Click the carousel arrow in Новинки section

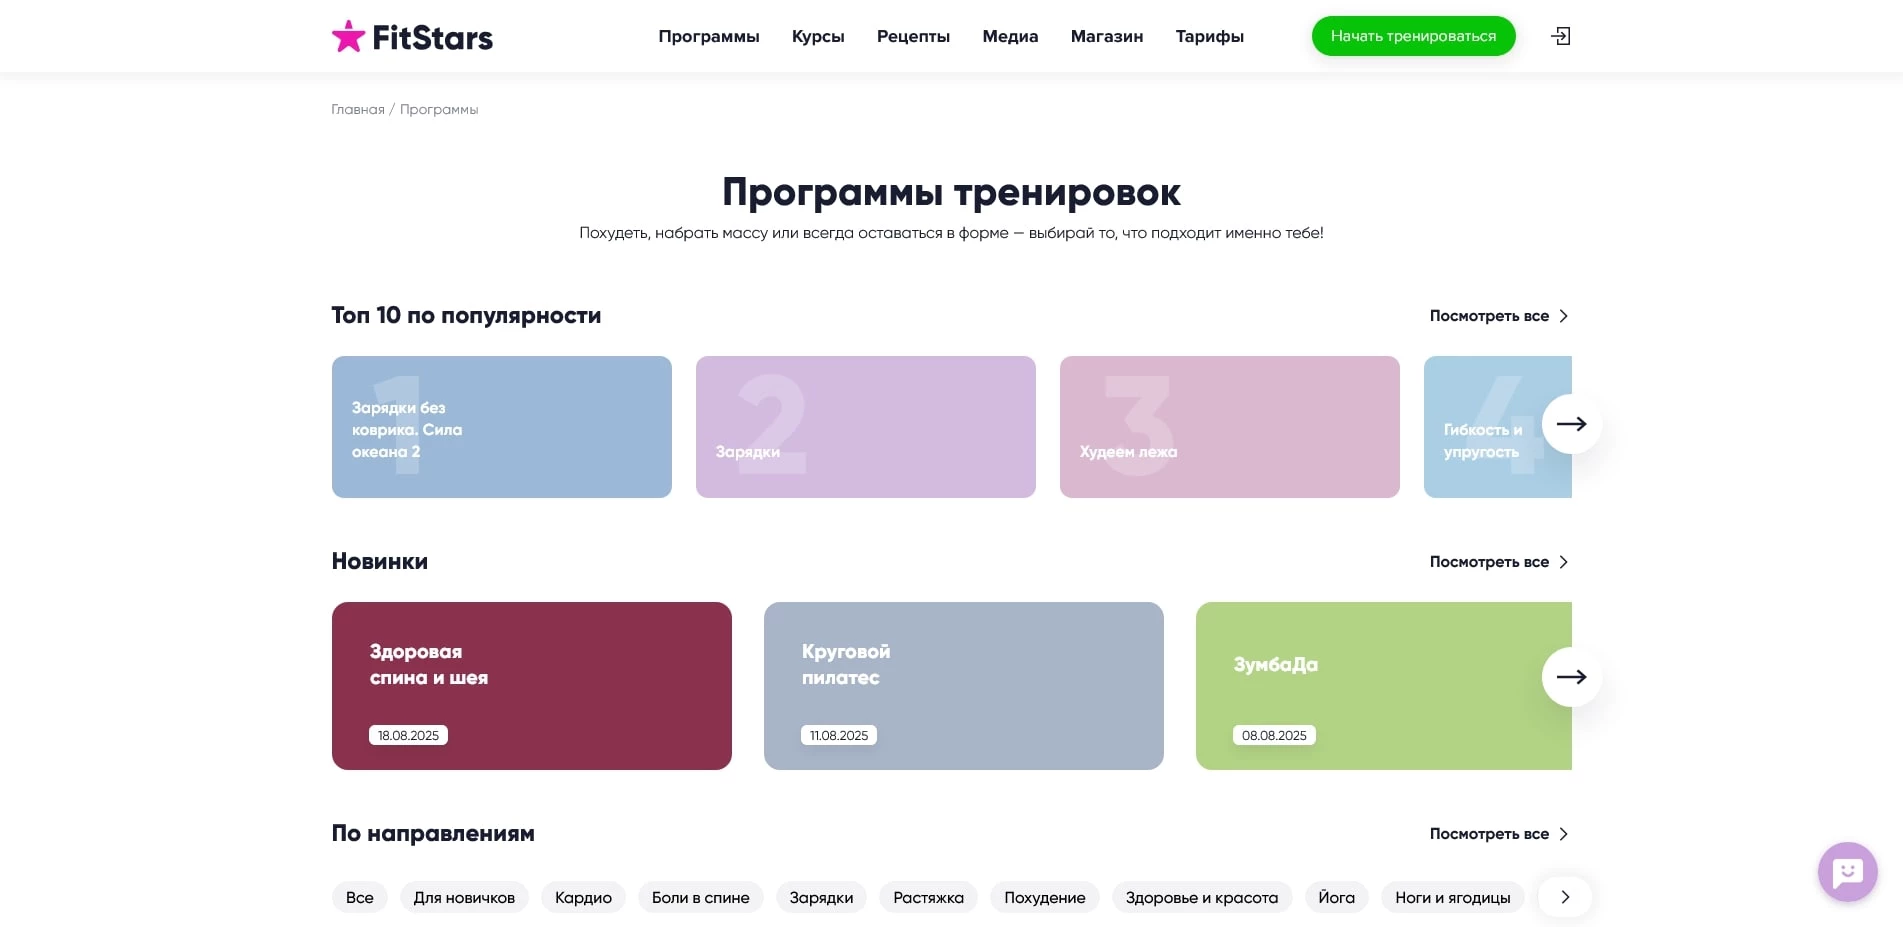[x=1571, y=677]
